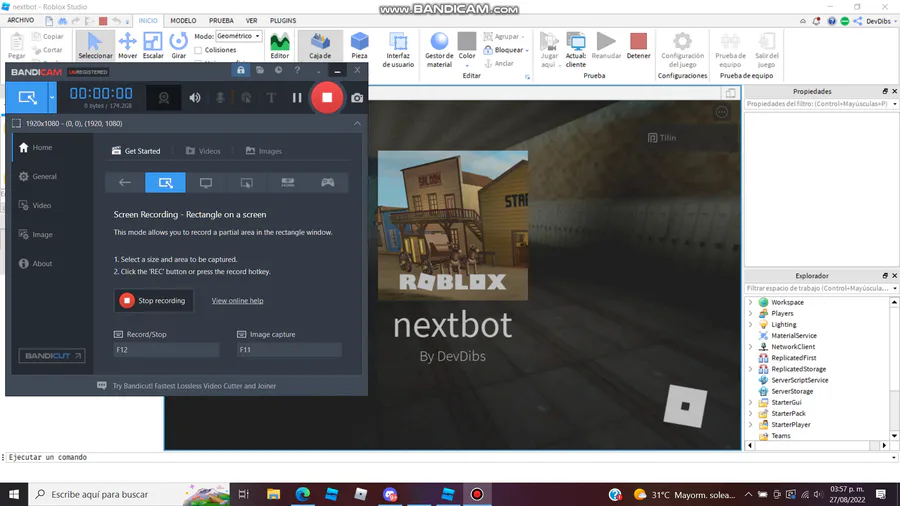900x506 pixels.
Task: Toggle Bandicam microphone icon
Action: 220,98
